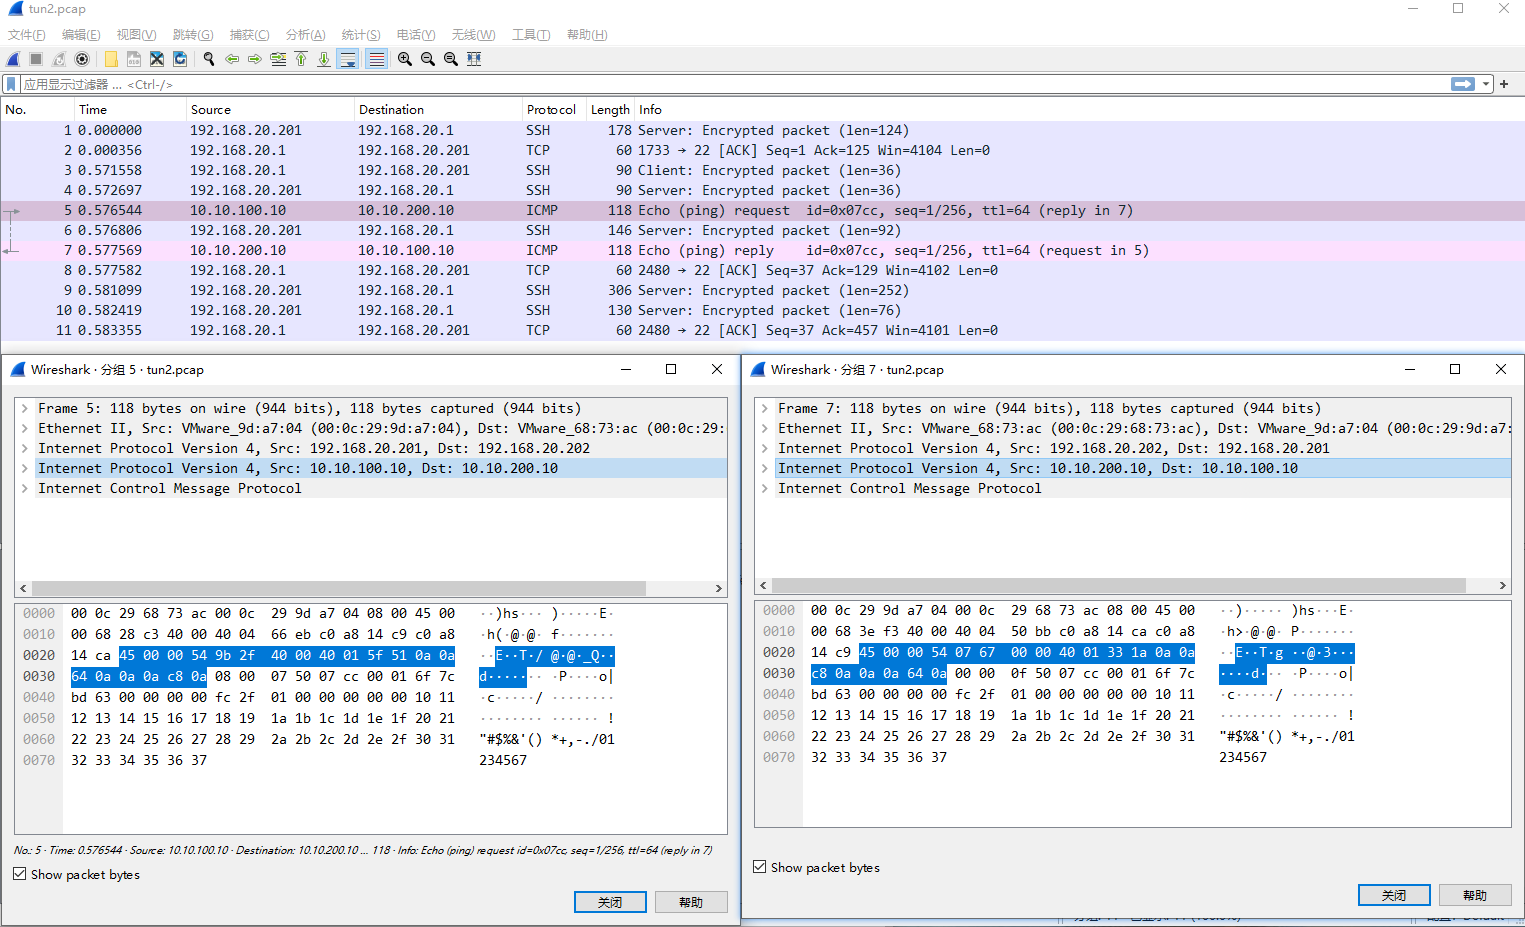Expand Internet Control Message Protocol in Frame 7
The image size is (1525, 927).
(x=765, y=488)
